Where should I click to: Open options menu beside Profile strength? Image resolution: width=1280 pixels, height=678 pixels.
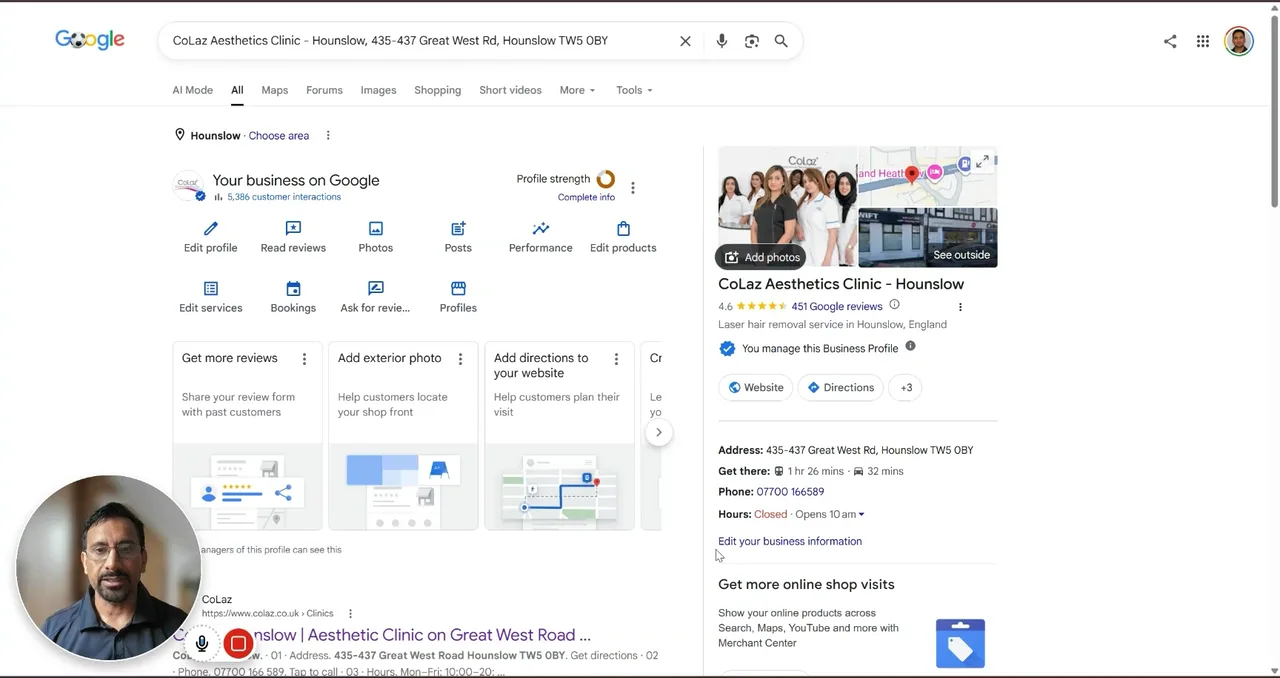point(633,187)
